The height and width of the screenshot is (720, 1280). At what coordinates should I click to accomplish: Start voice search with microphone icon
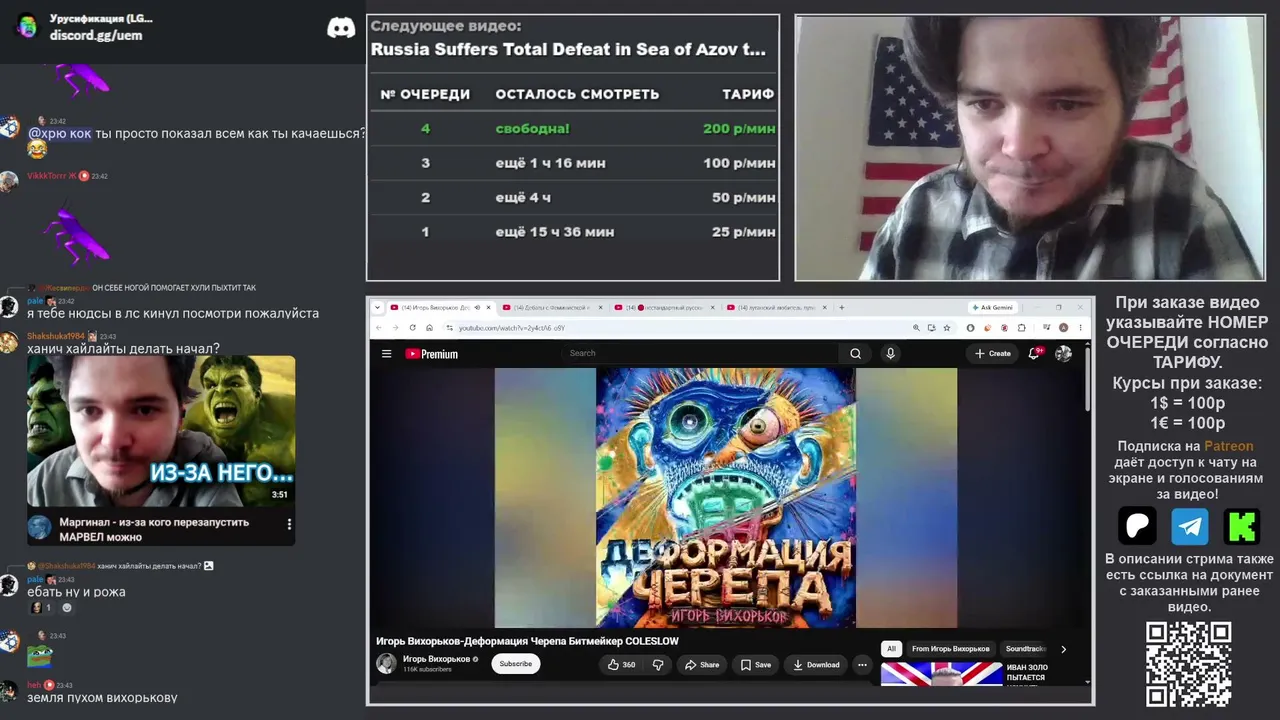[x=890, y=353]
